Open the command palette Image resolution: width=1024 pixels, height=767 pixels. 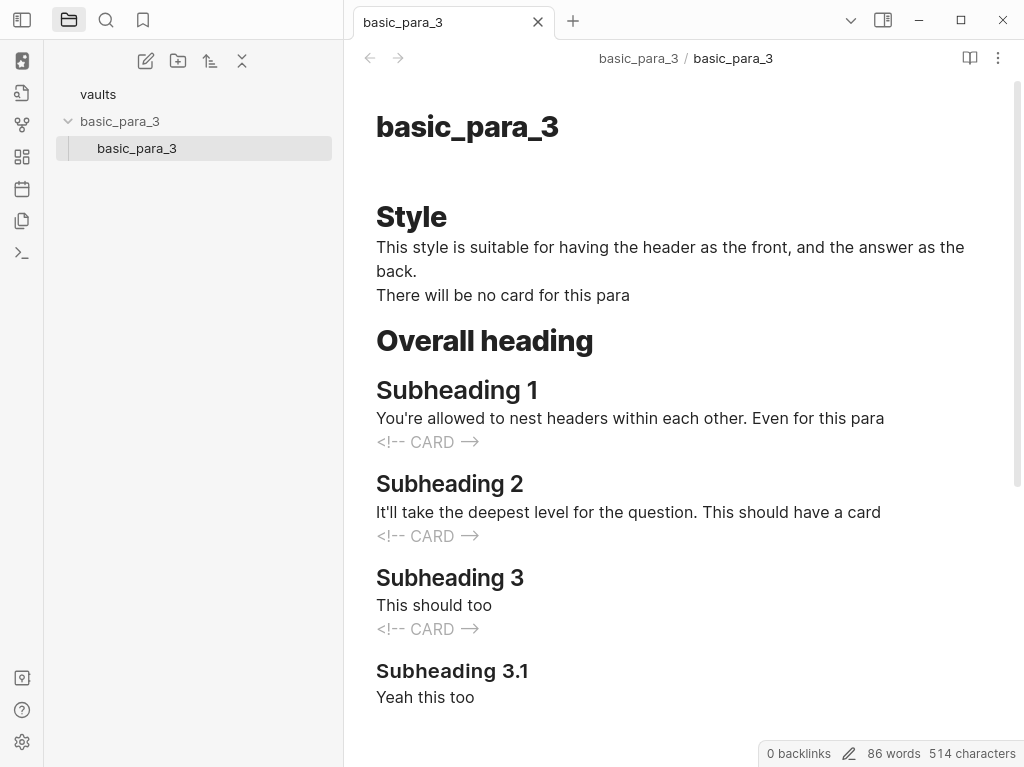22,253
